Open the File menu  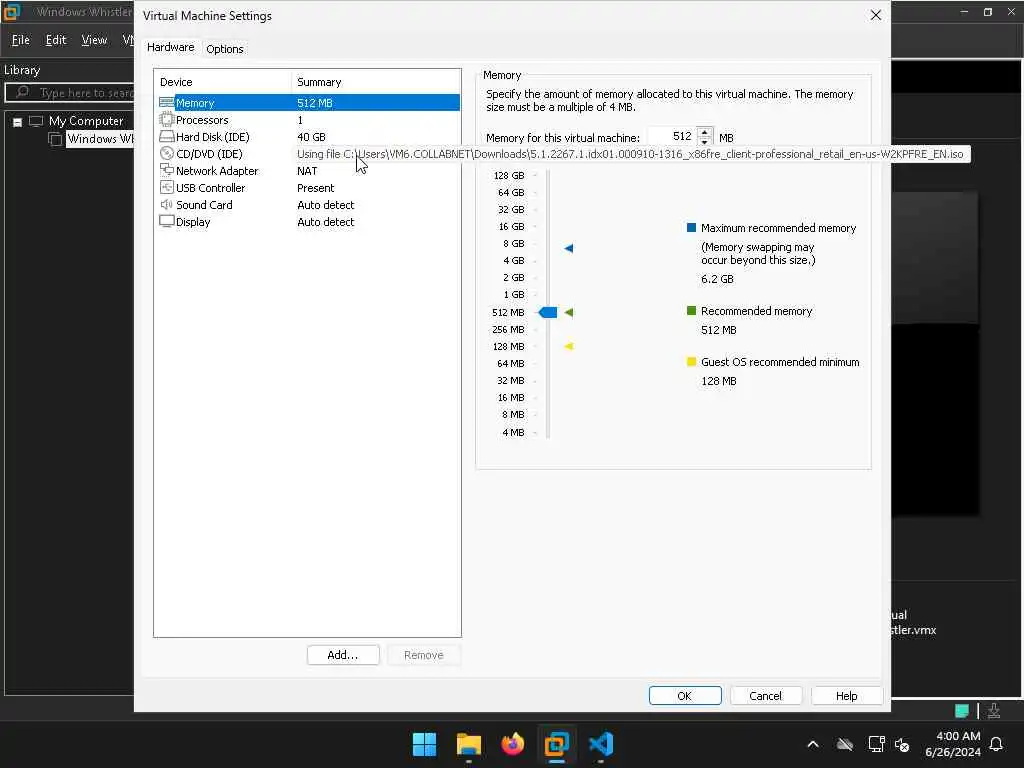pyautogui.click(x=21, y=40)
